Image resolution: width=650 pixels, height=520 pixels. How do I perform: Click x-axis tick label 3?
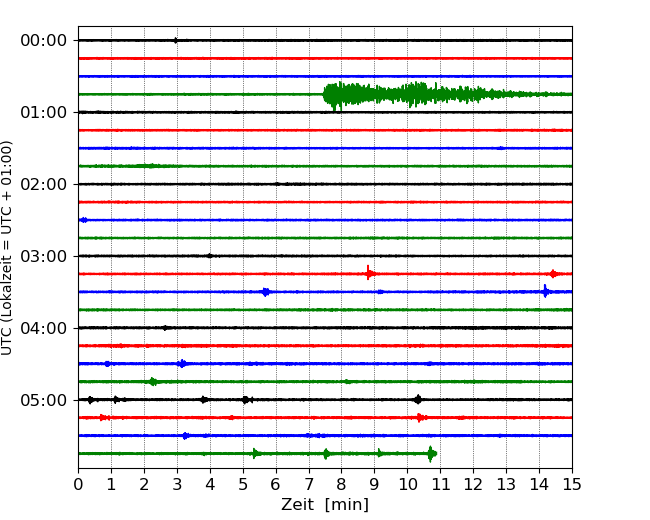point(177,484)
